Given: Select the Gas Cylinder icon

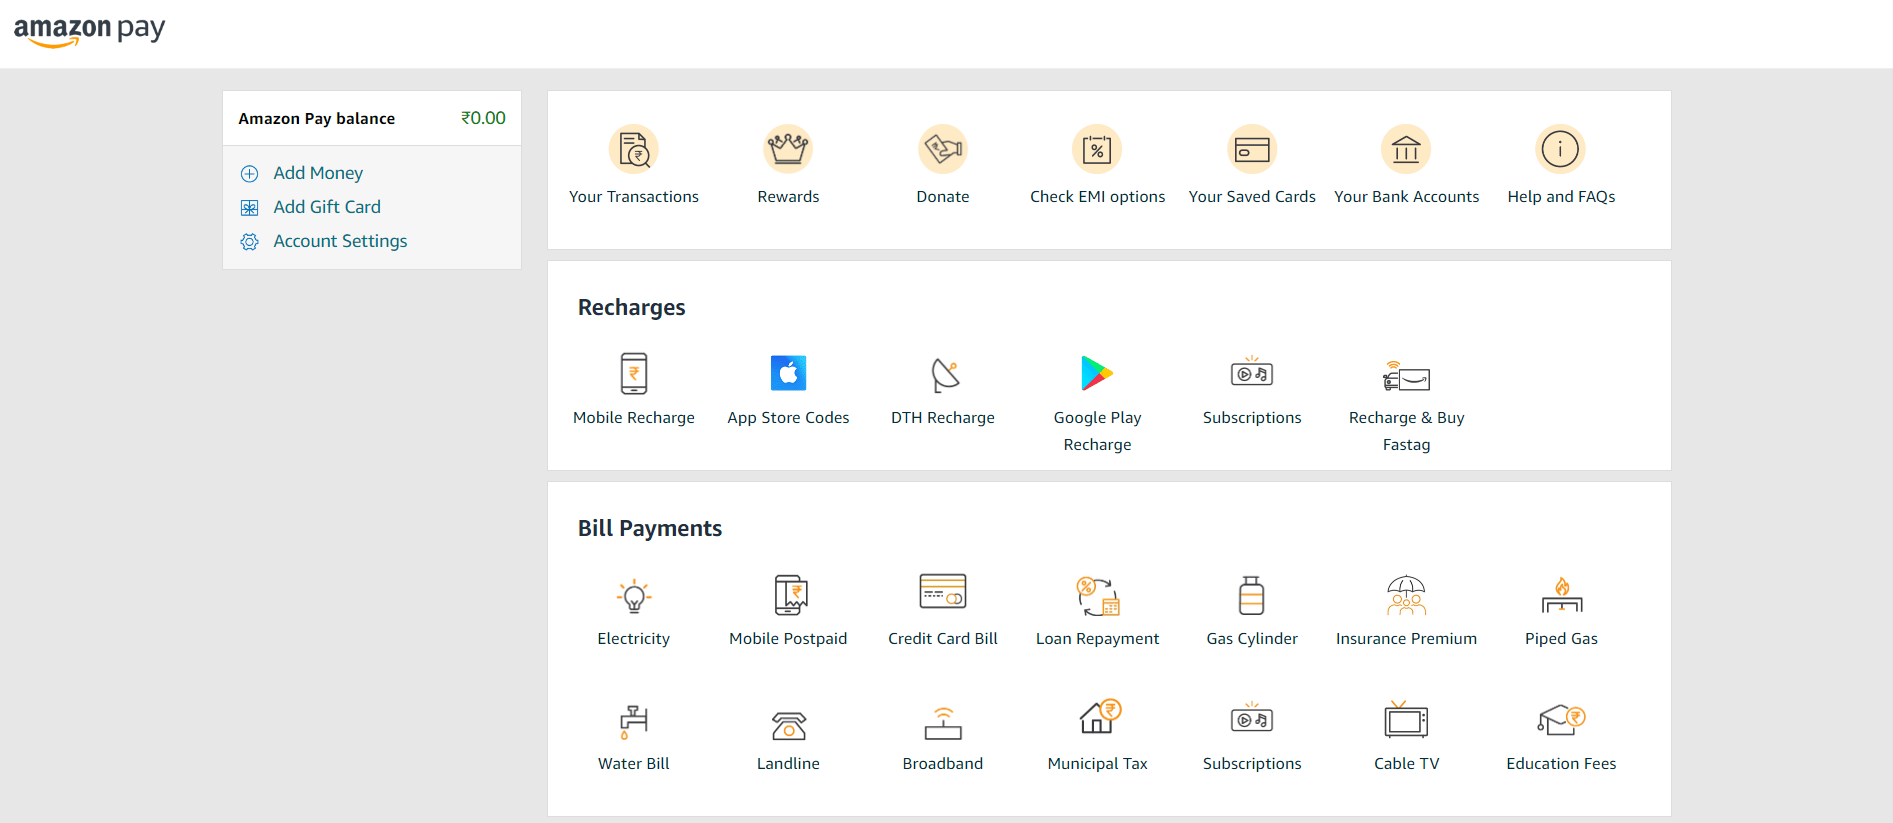Looking at the screenshot, I should [x=1252, y=595].
